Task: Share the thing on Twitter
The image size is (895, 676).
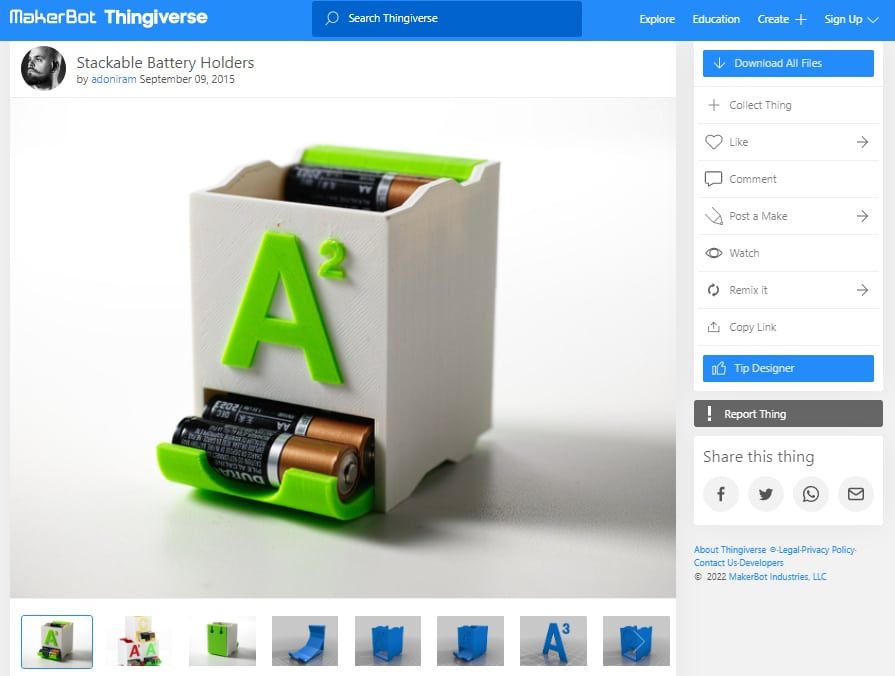Action: coord(766,494)
